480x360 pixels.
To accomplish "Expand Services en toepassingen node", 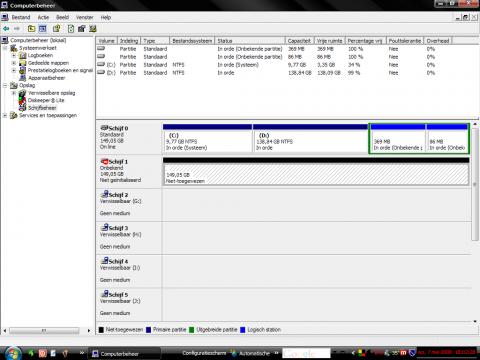I will coord(5,115).
